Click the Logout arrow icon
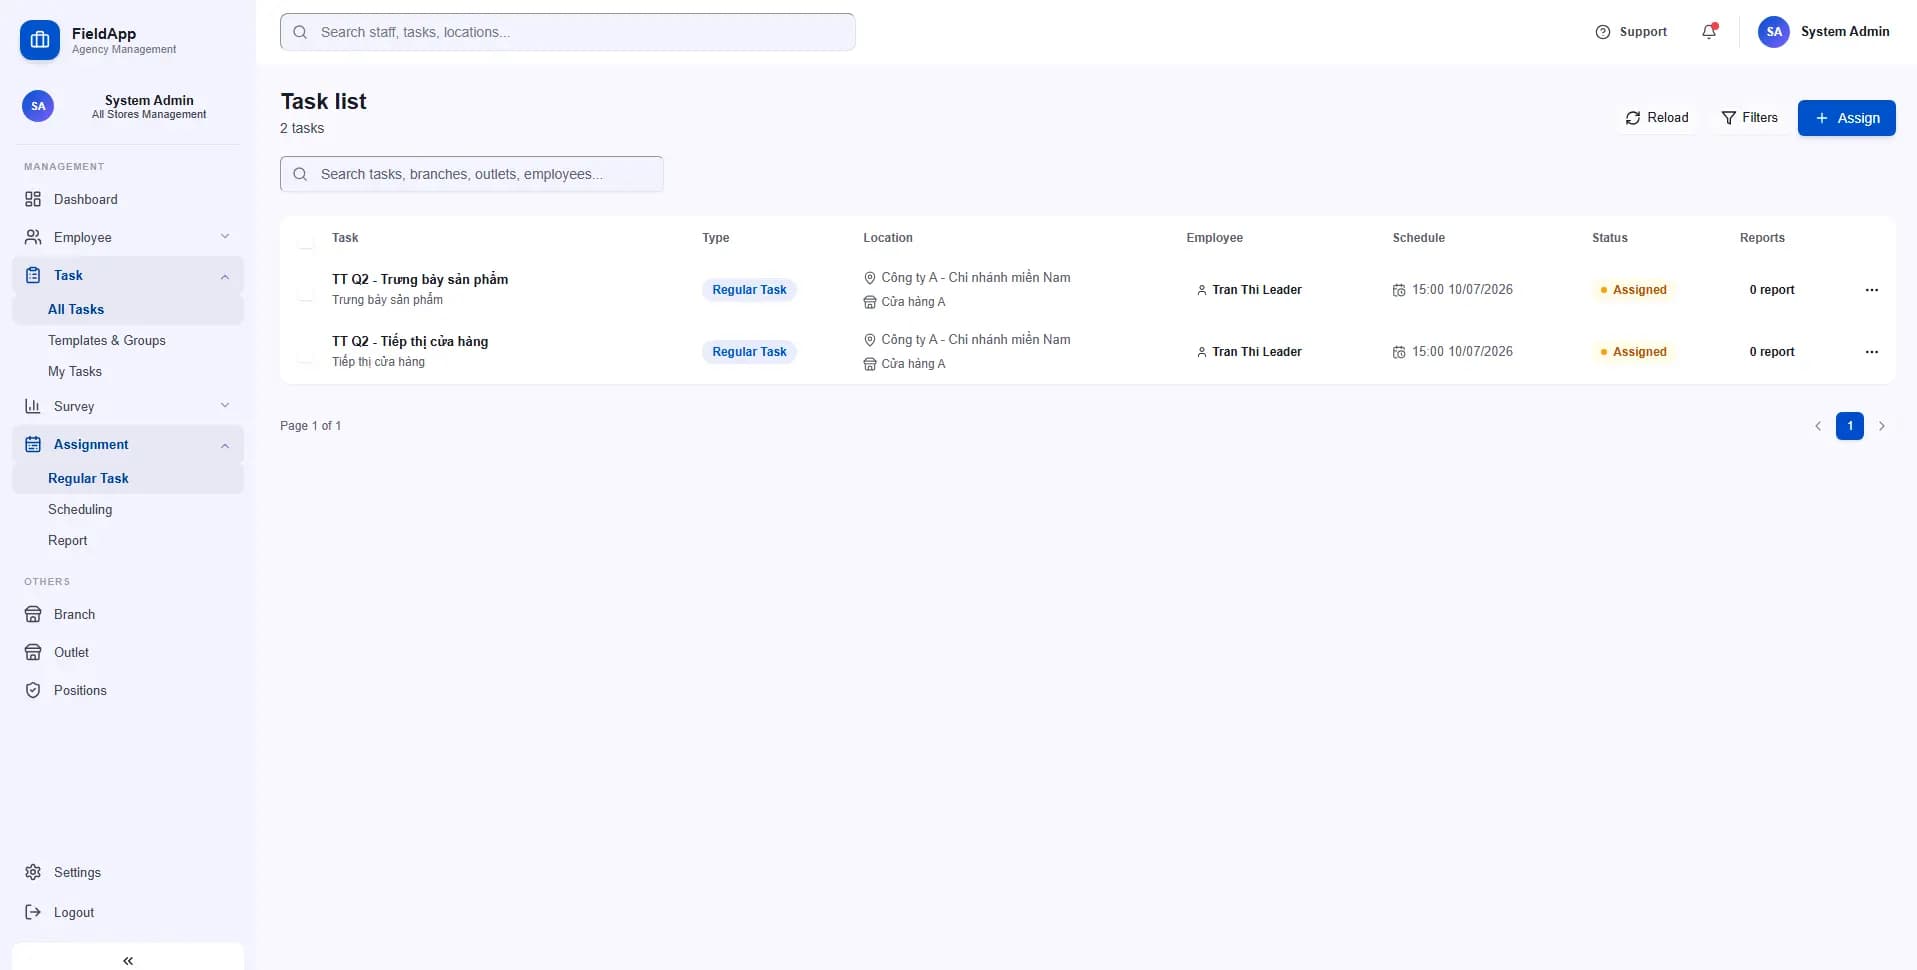Viewport: 1917px width, 970px height. [x=33, y=912]
